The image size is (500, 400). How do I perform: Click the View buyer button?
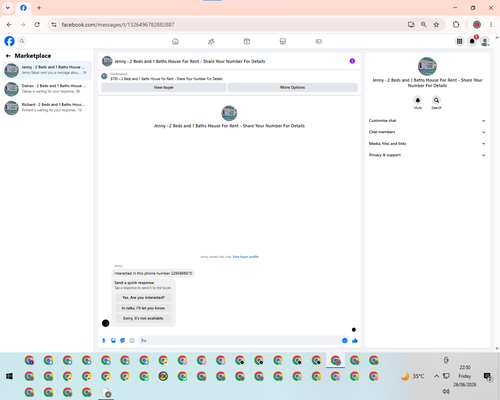[x=163, y=87]
